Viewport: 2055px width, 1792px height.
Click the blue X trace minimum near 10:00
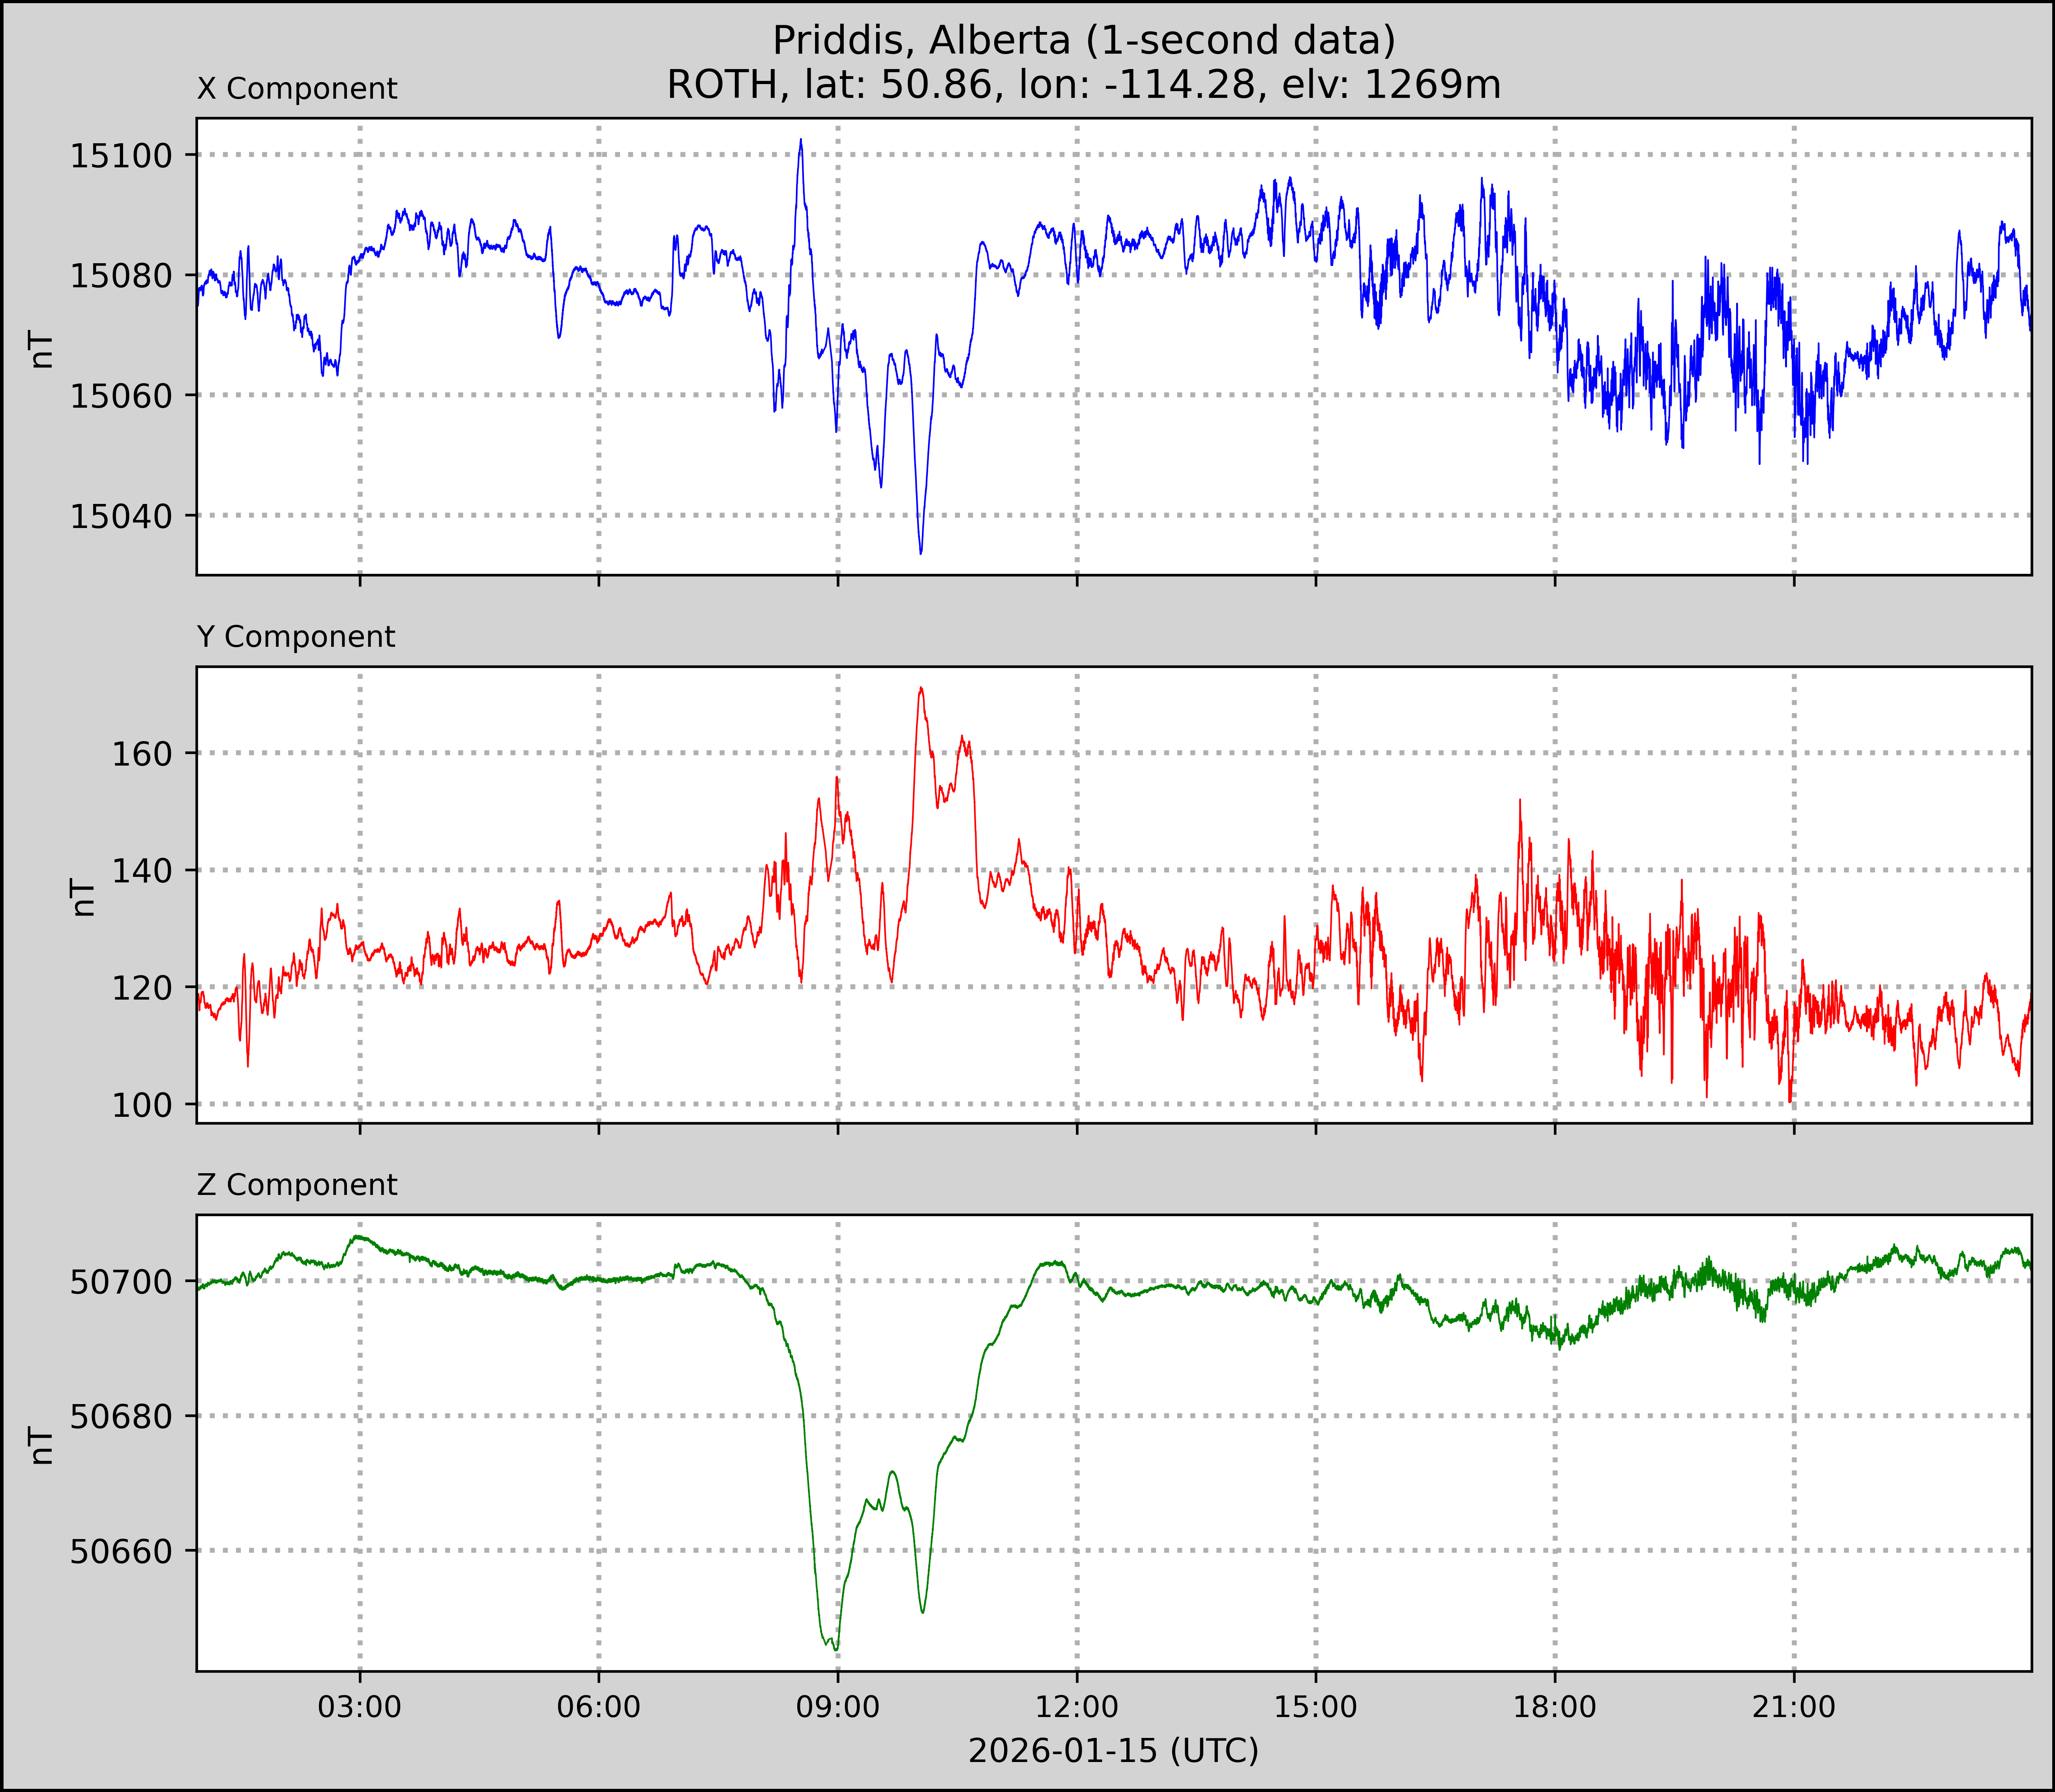point(921,552)
